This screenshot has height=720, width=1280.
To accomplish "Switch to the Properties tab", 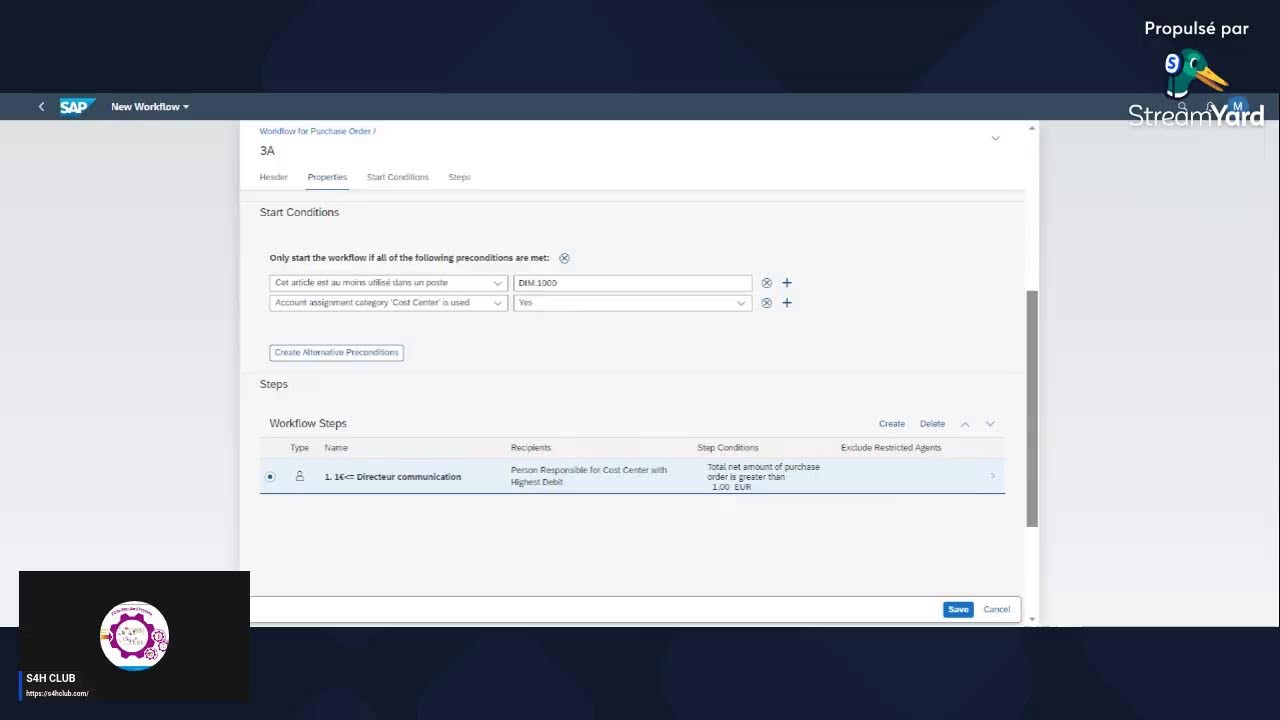I will (x=327, y=177).
